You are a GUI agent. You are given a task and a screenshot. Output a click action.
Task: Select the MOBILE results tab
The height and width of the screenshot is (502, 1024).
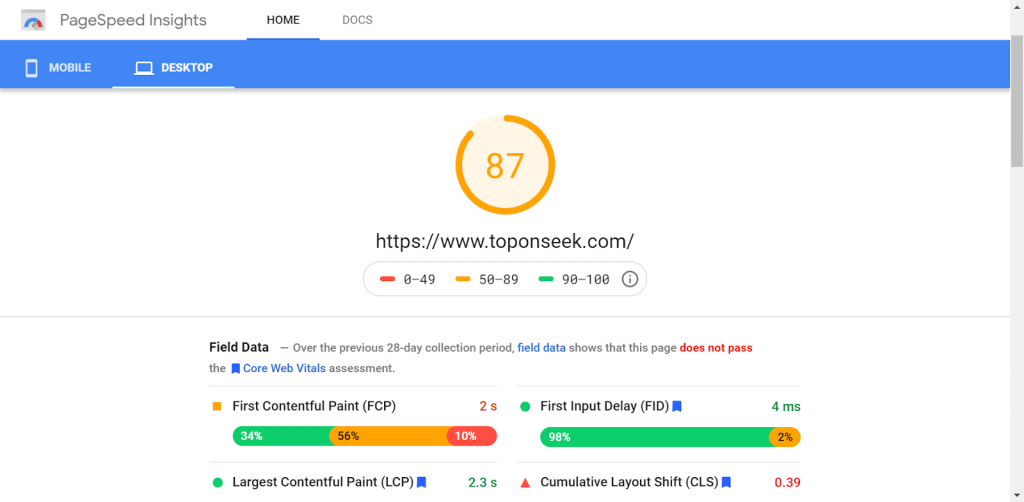[x=57, y=68]
